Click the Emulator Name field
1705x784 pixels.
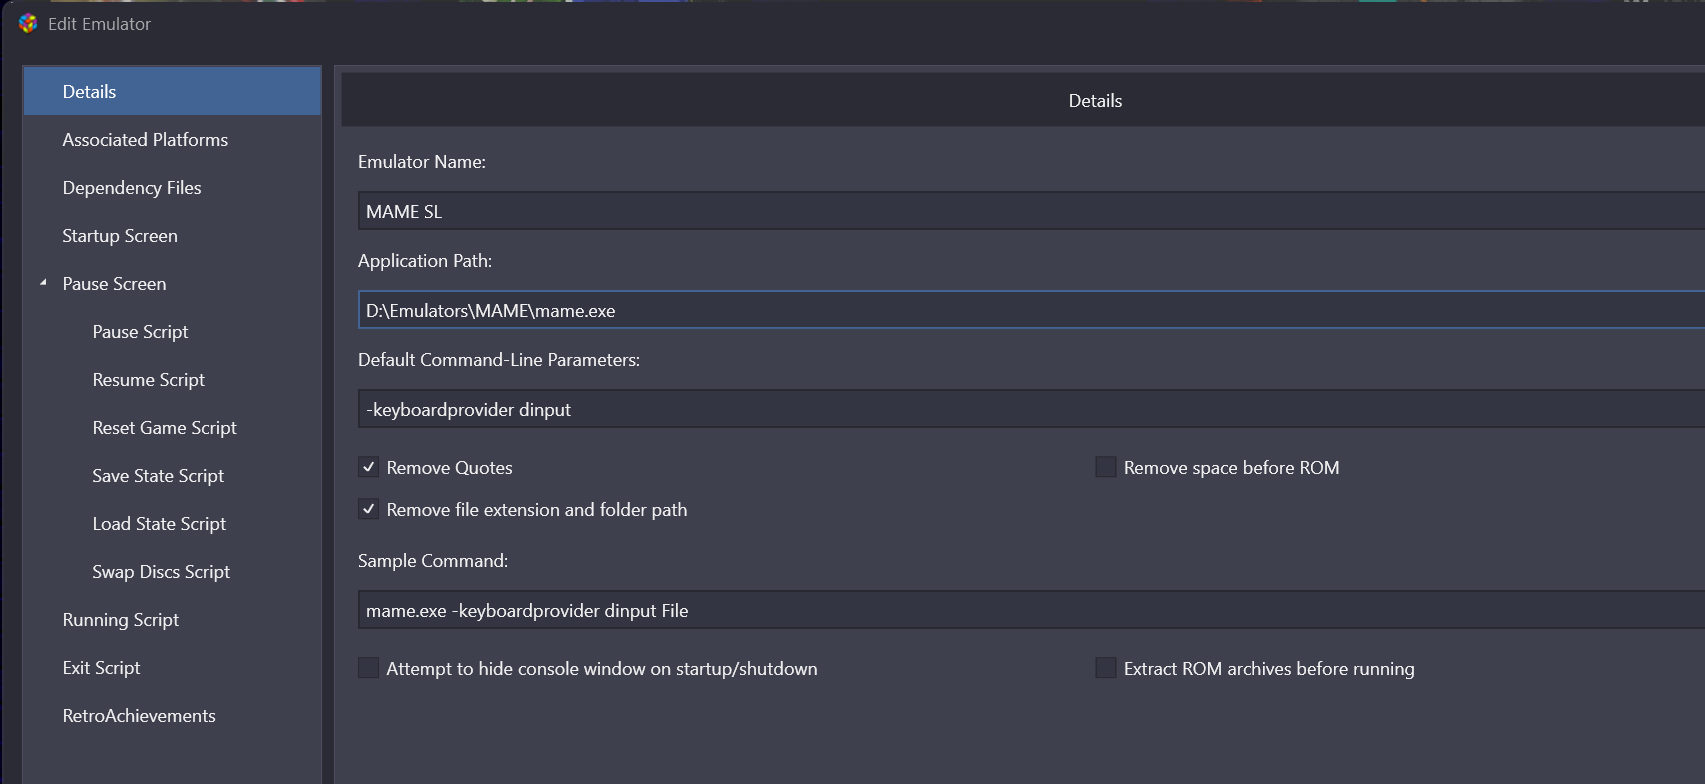pos(1031,211)
